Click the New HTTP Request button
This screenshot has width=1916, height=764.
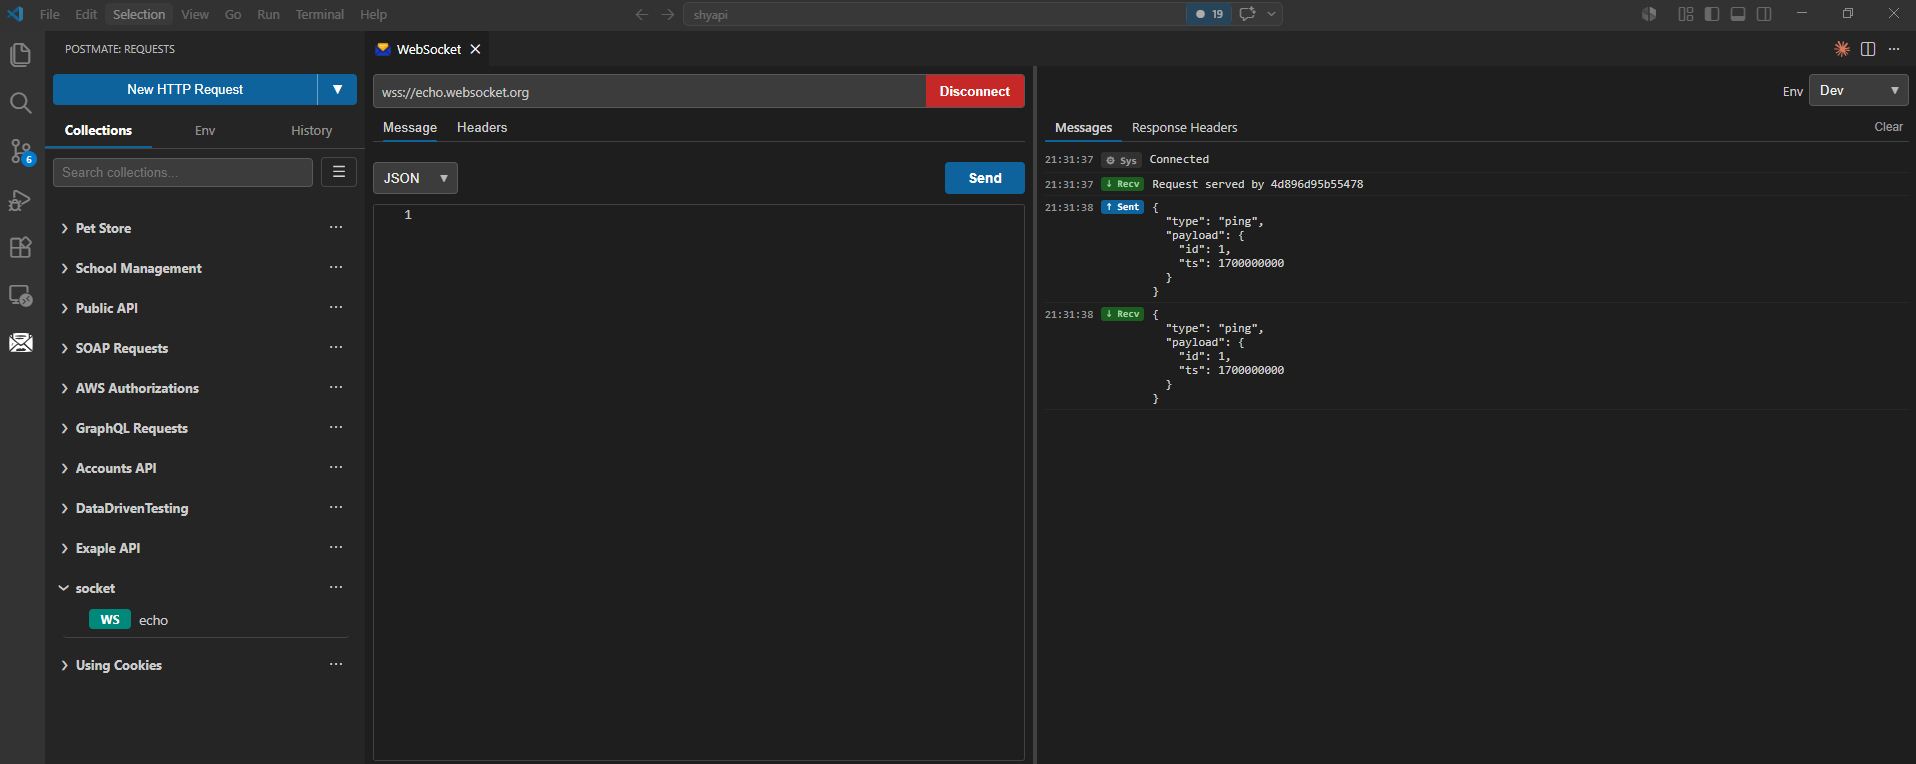point(185,89)
